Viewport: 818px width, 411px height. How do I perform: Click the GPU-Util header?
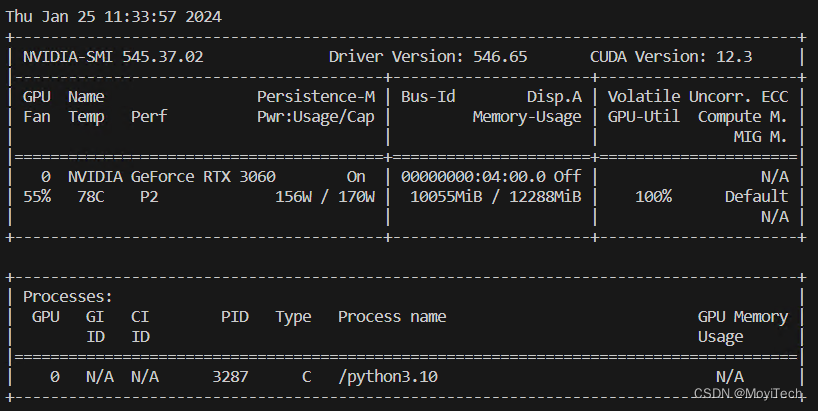click(644, 116)
